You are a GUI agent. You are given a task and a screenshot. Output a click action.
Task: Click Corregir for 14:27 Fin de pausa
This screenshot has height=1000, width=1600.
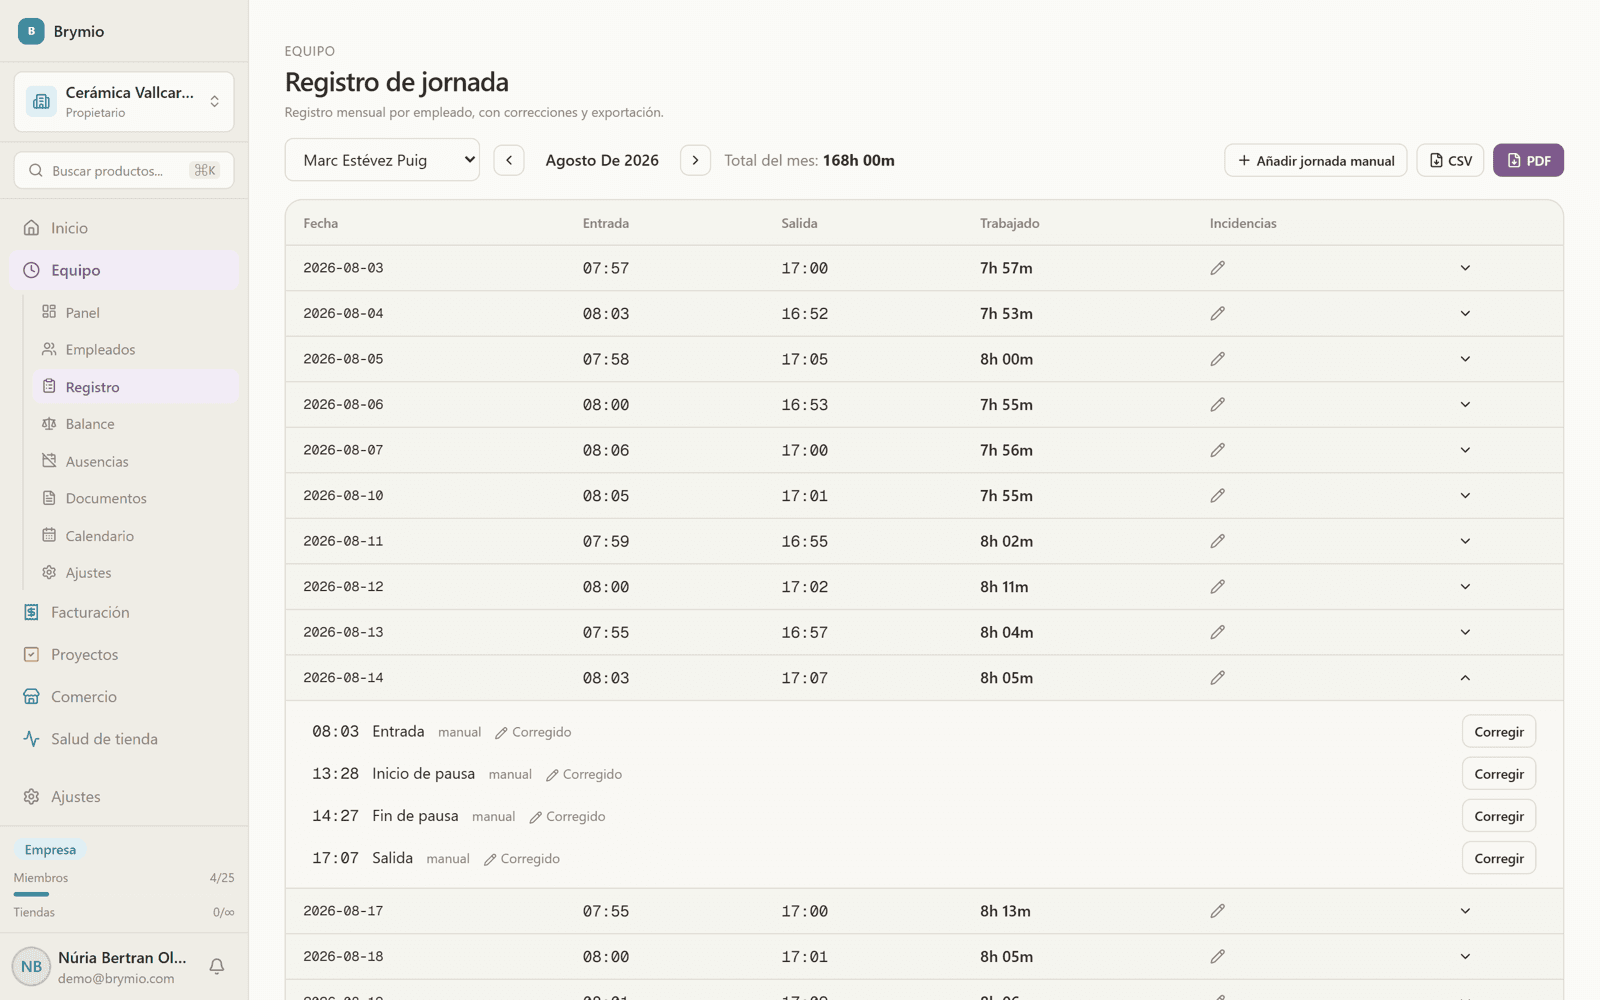[x=1499, y=816]
